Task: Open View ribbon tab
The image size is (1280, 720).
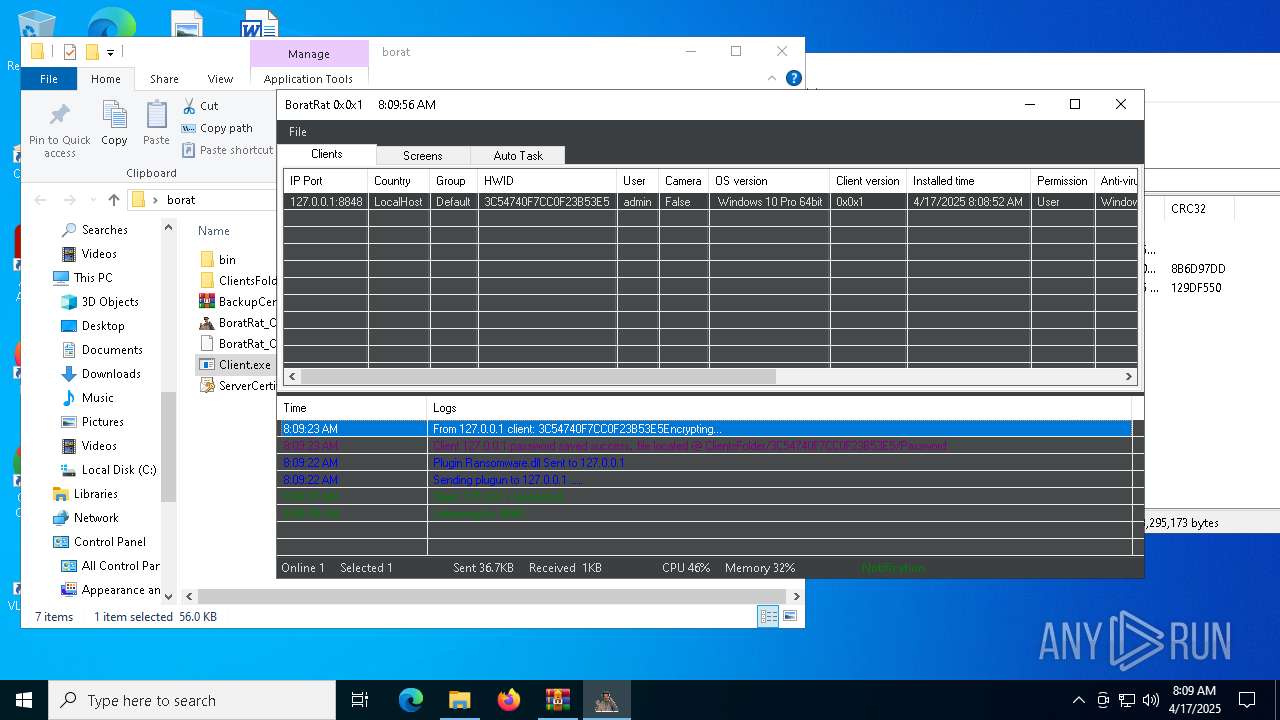Action: point(220,79)
